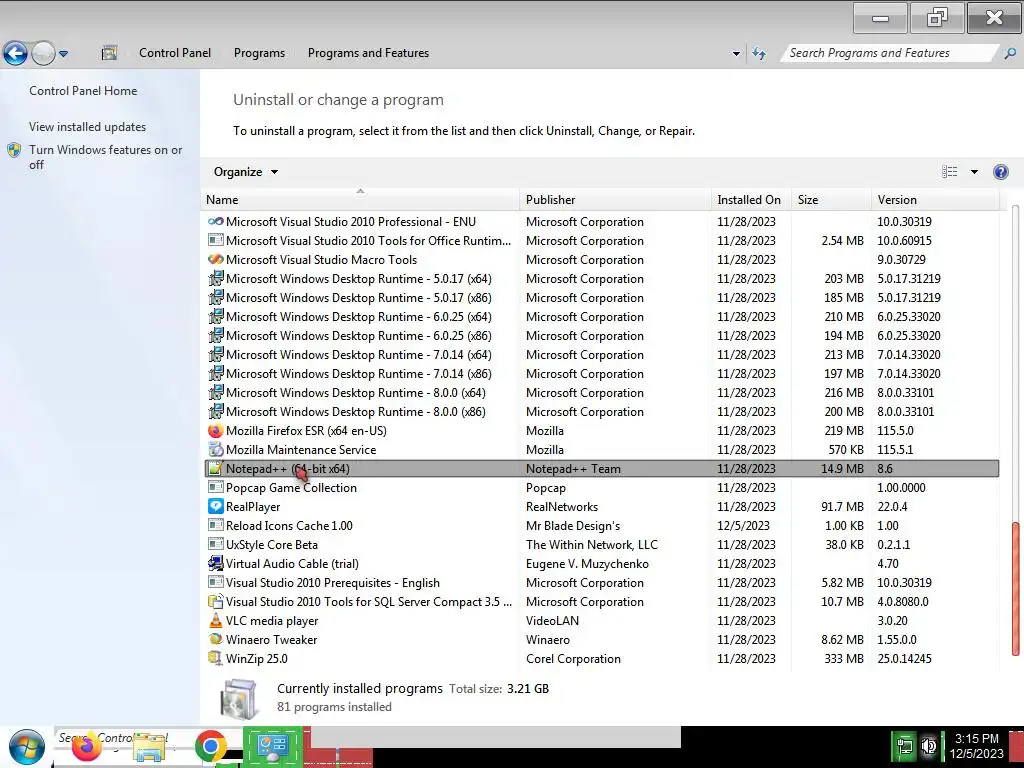Go back using the blue Back arrow
The image size is (1024, 768).
click(x=15, y=53)
